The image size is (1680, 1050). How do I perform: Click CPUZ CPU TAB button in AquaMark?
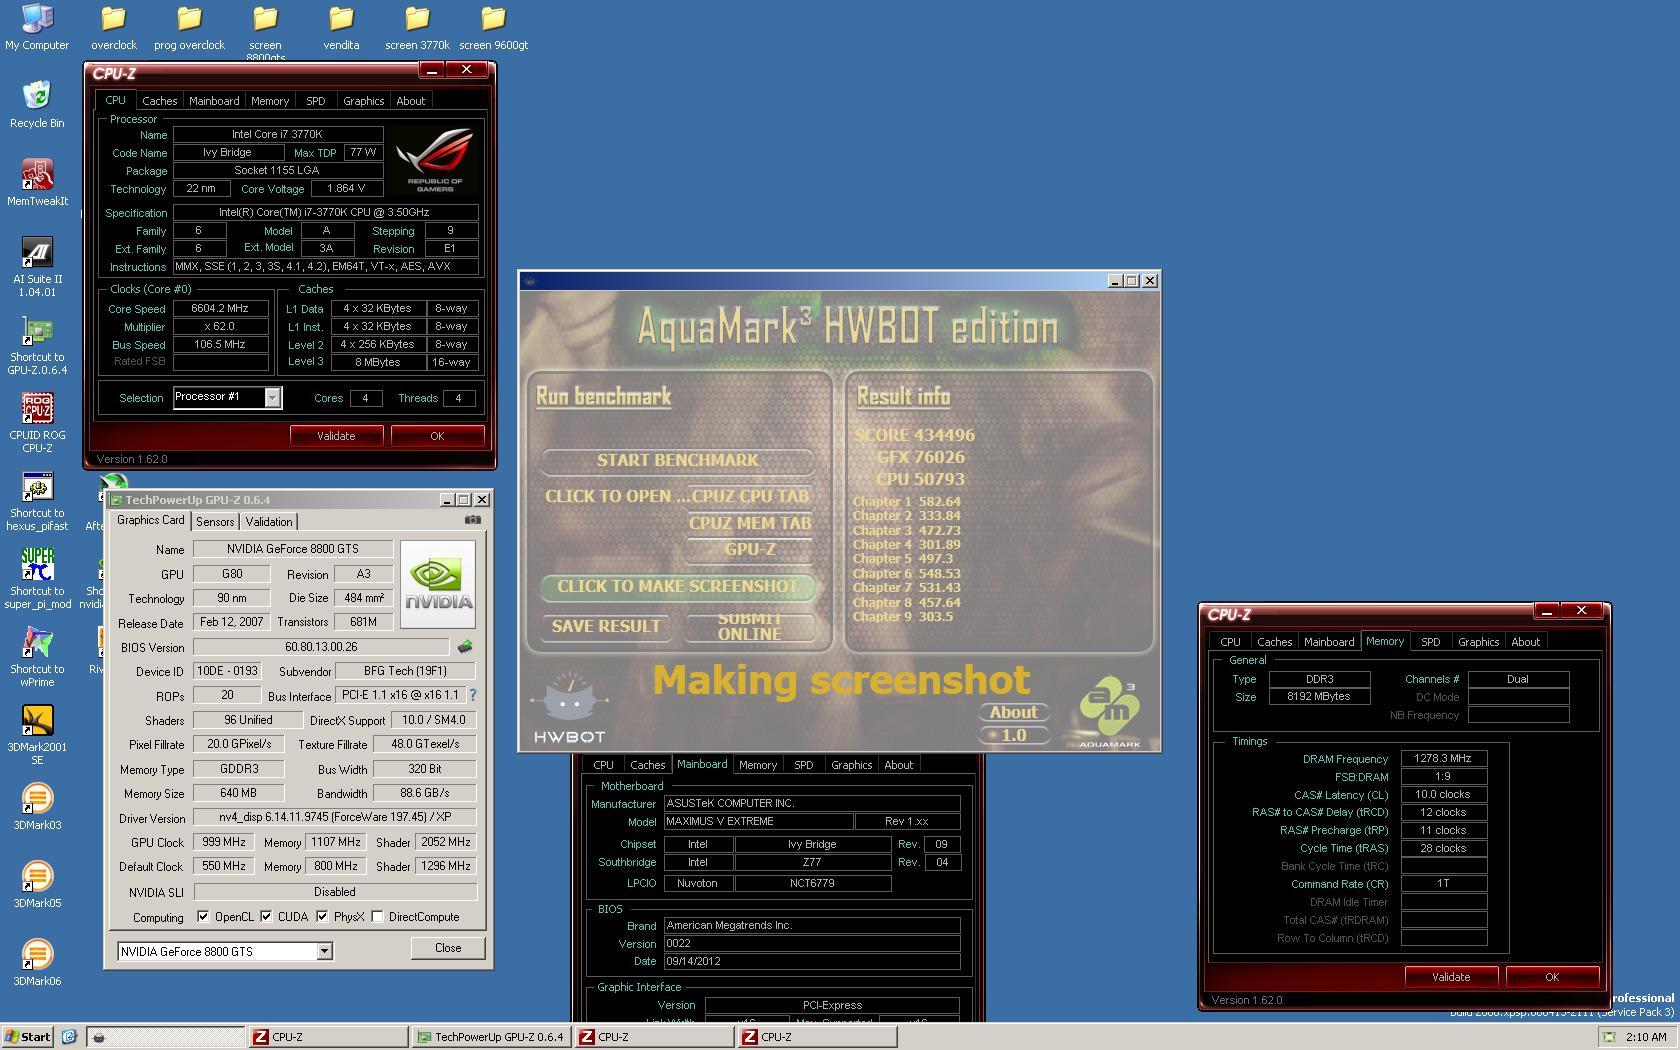(x=749, y=496)
